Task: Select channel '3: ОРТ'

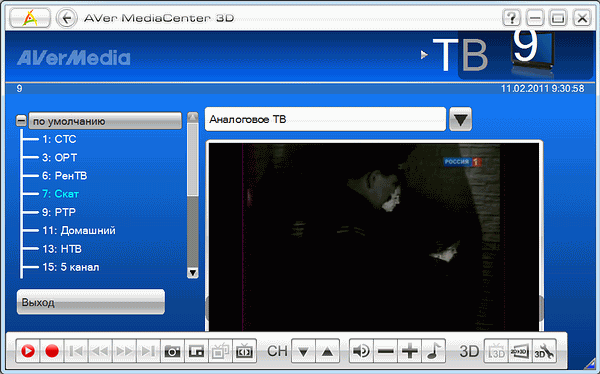Action: [x=60, y=157]
